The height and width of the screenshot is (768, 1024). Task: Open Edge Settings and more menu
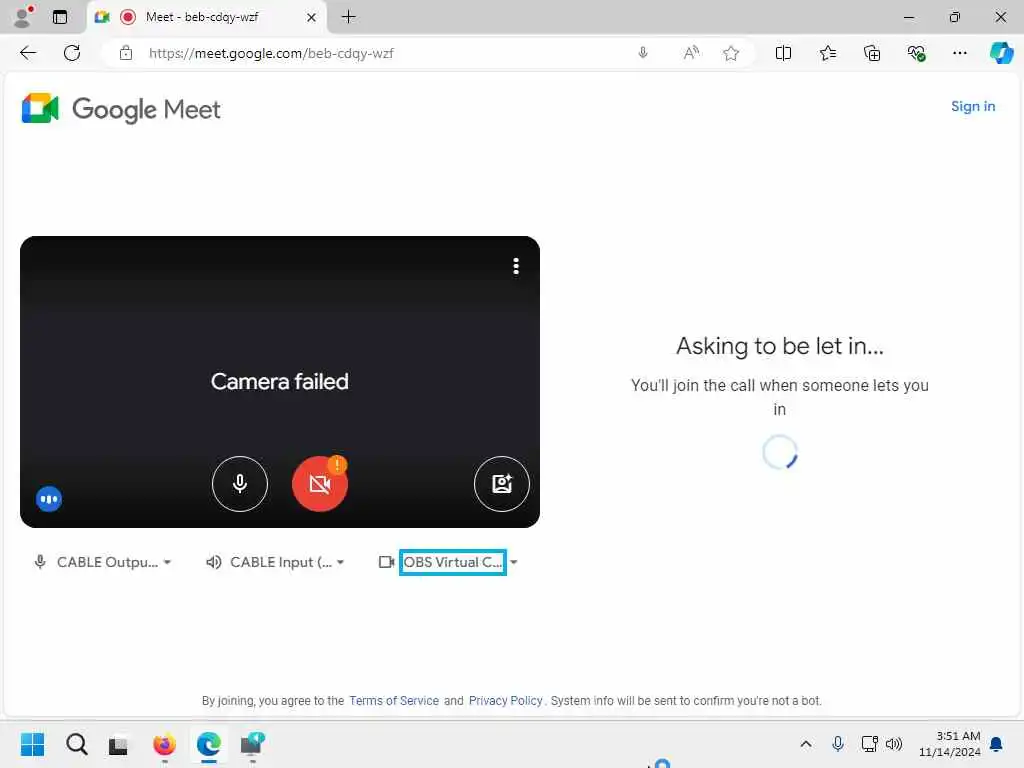pyautogui.click(x=959, y=53)
